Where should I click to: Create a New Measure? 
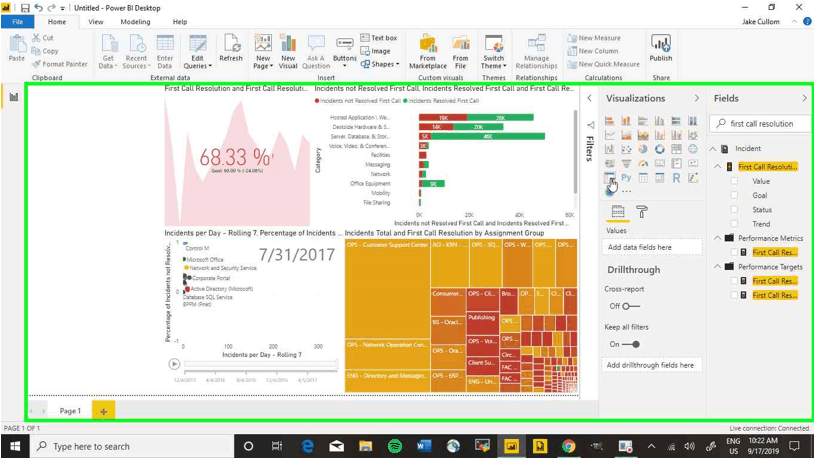tap(594, 38)
